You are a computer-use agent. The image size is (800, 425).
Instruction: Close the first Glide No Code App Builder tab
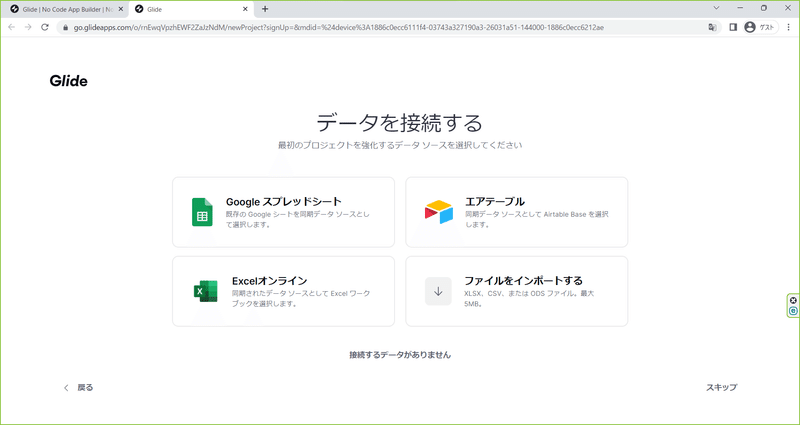pos(121,9)
